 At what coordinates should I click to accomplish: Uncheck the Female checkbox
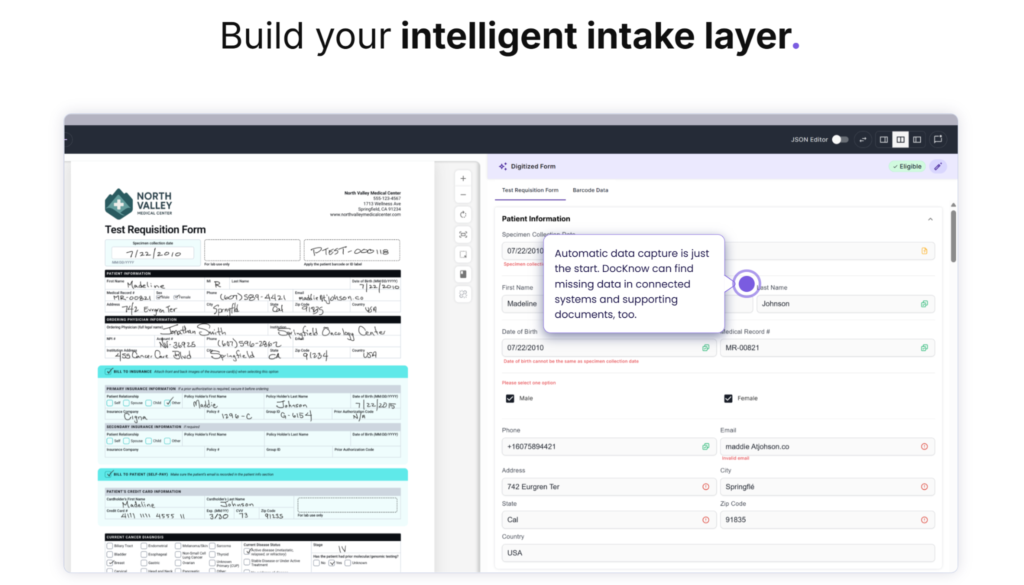729,398
